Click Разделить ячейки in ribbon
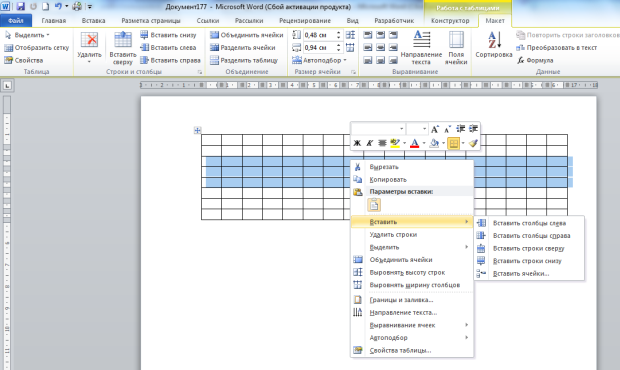 [242, 47]
